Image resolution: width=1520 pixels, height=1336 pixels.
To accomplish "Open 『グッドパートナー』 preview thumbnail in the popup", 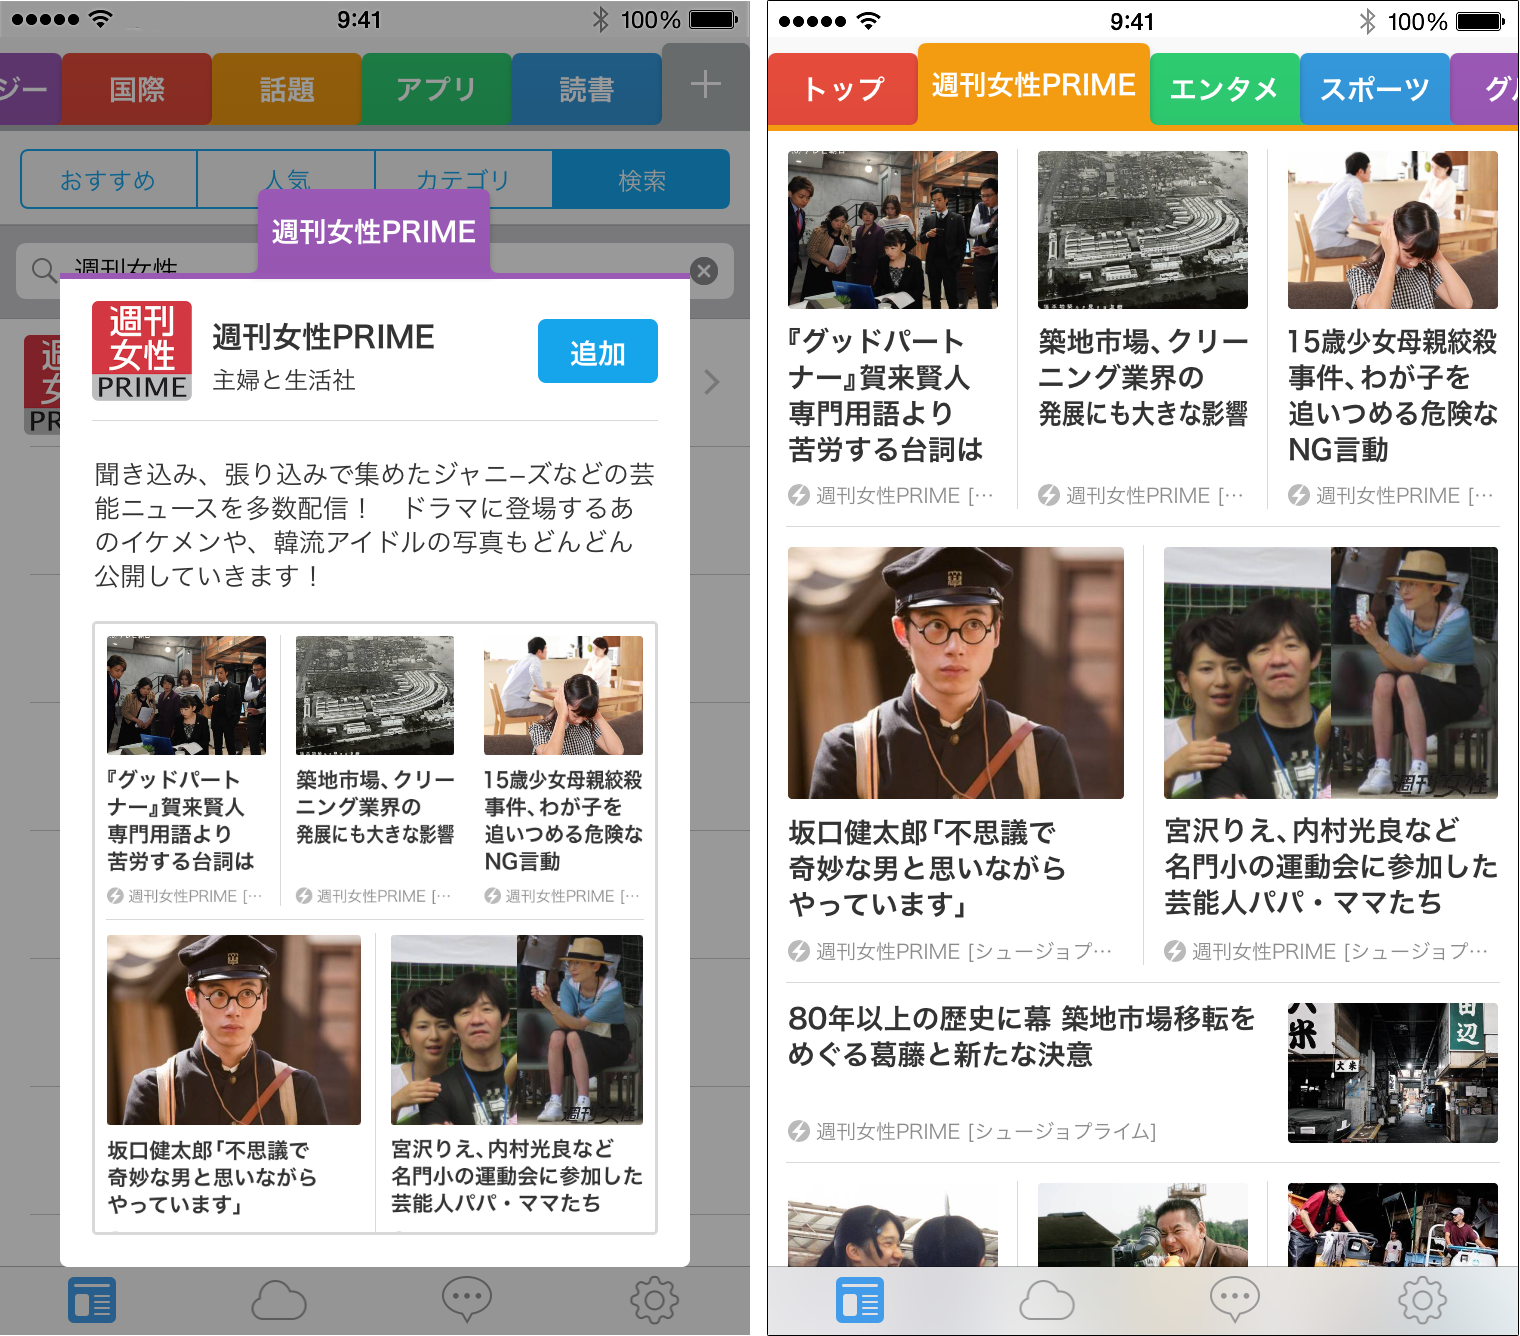I will point(187,695).
